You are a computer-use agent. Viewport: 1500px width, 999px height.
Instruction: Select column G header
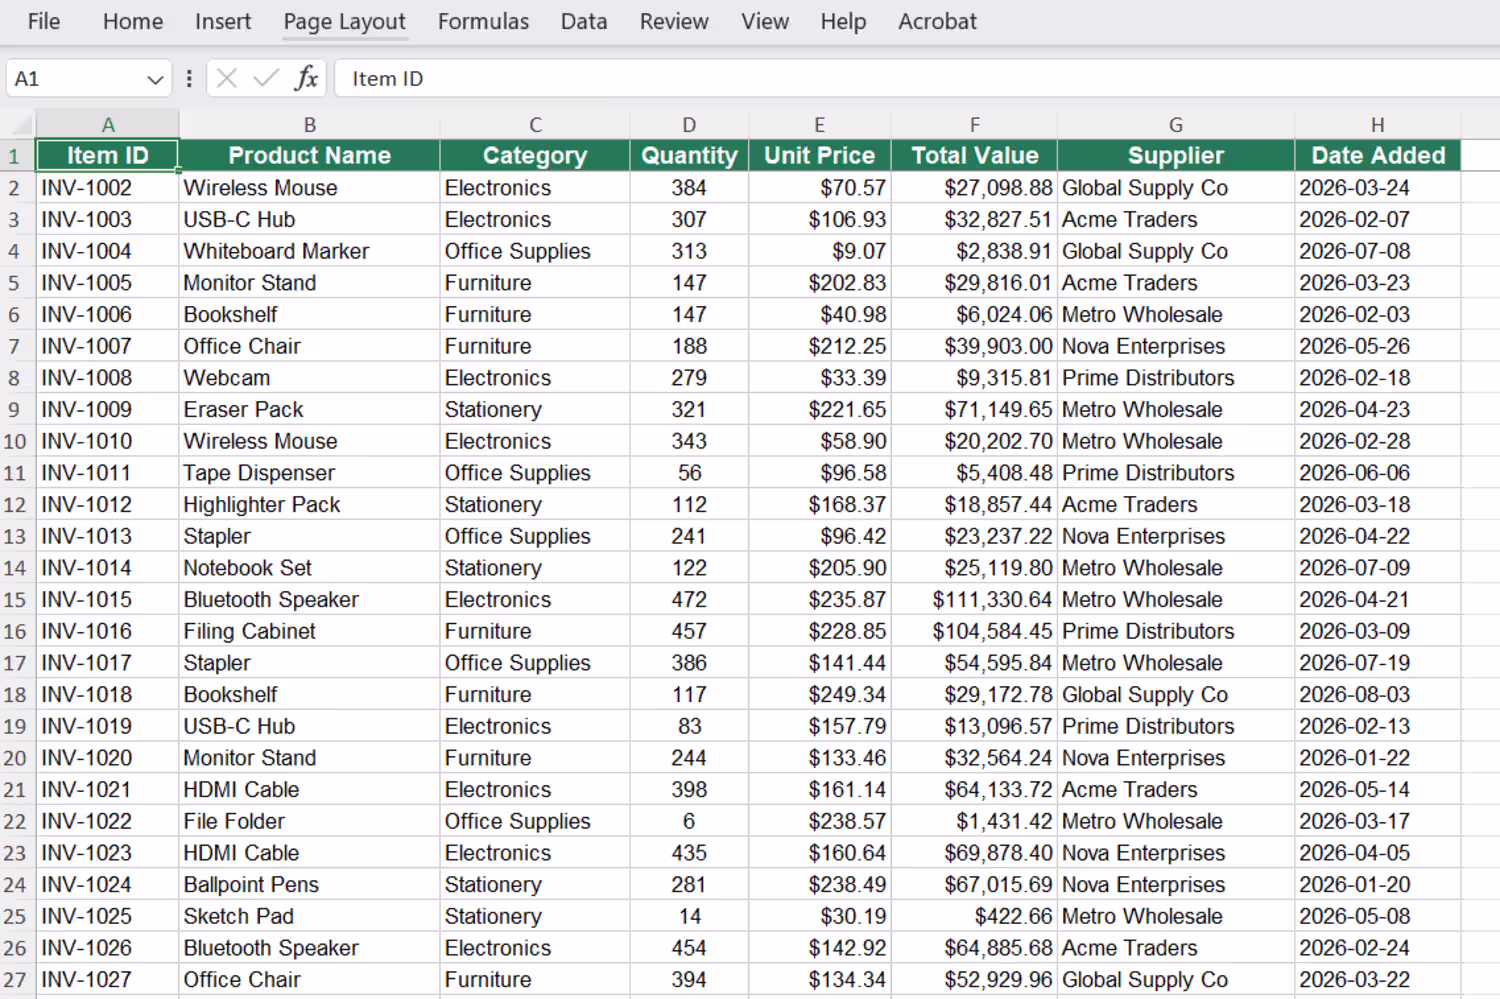[1176, 125]
